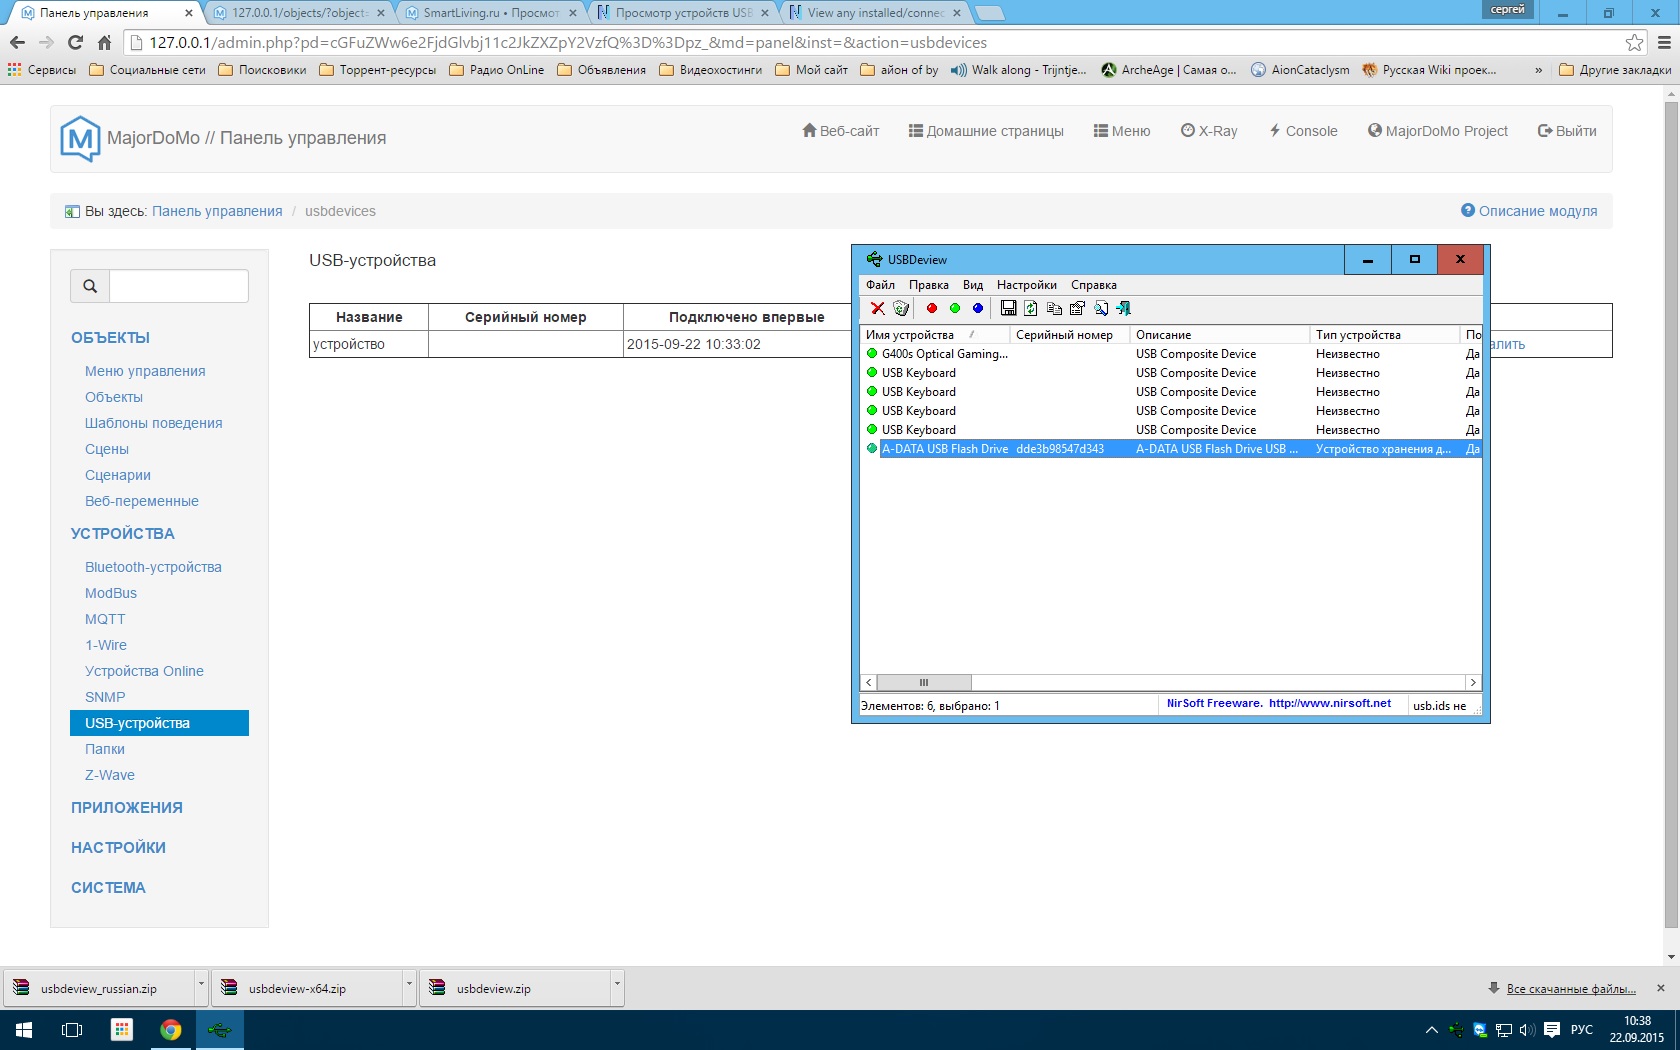The height and width of the screenshot is (1050, 1680).
Task: Click the copy selected items icon
Action: pos(1054,308)
